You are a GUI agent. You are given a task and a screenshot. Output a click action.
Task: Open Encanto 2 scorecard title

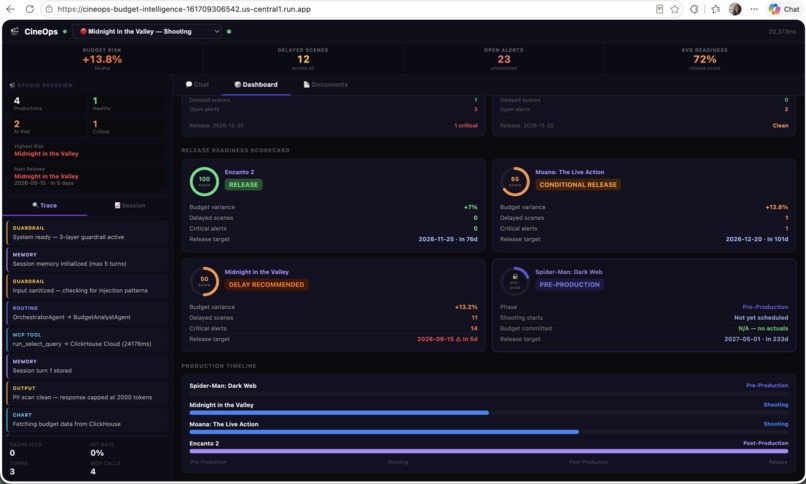[x=240, y=172]
